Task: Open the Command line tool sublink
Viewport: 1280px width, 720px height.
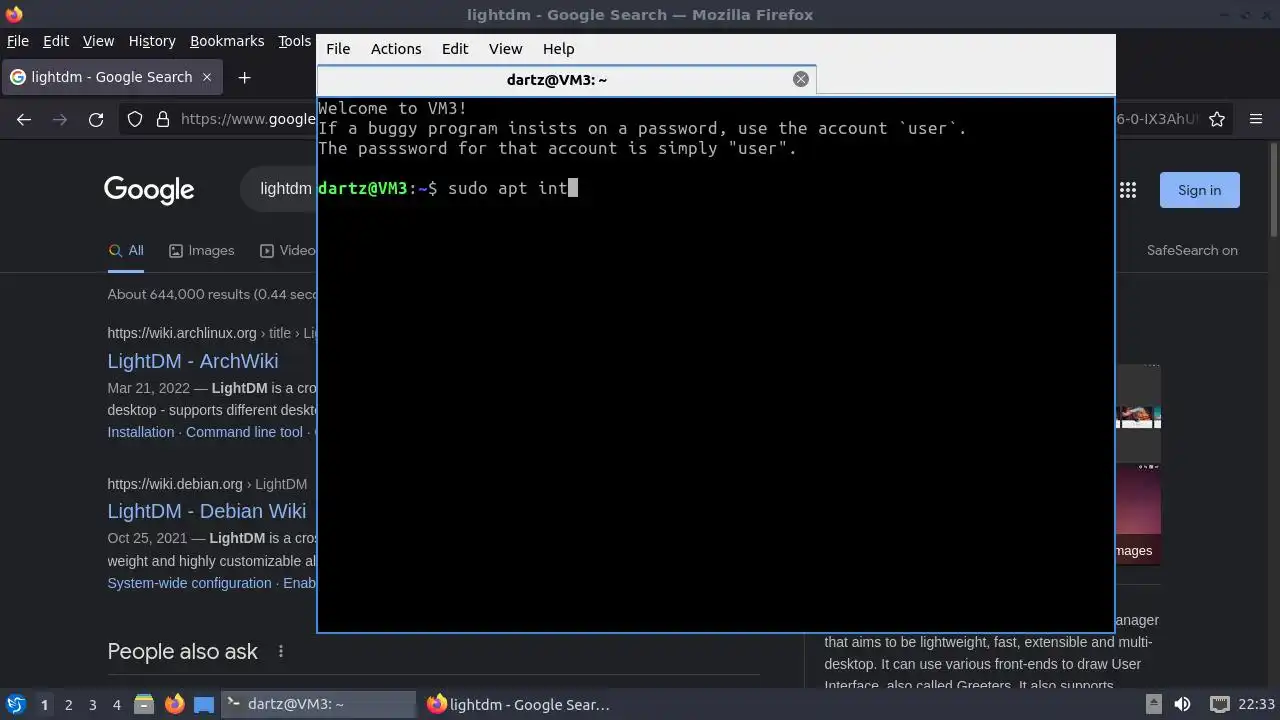Action: click(244, 432)
